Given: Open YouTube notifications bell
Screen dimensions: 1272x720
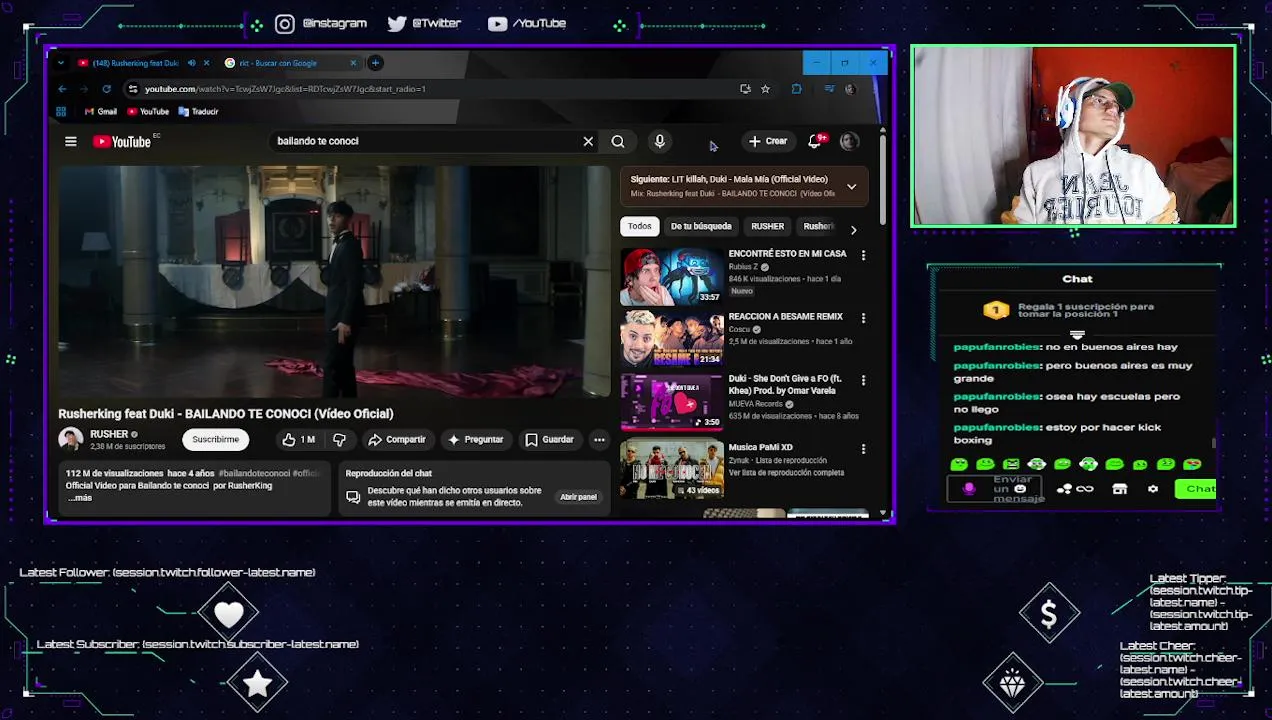Looking at the screenshot, I should click(x=815, y=142).
